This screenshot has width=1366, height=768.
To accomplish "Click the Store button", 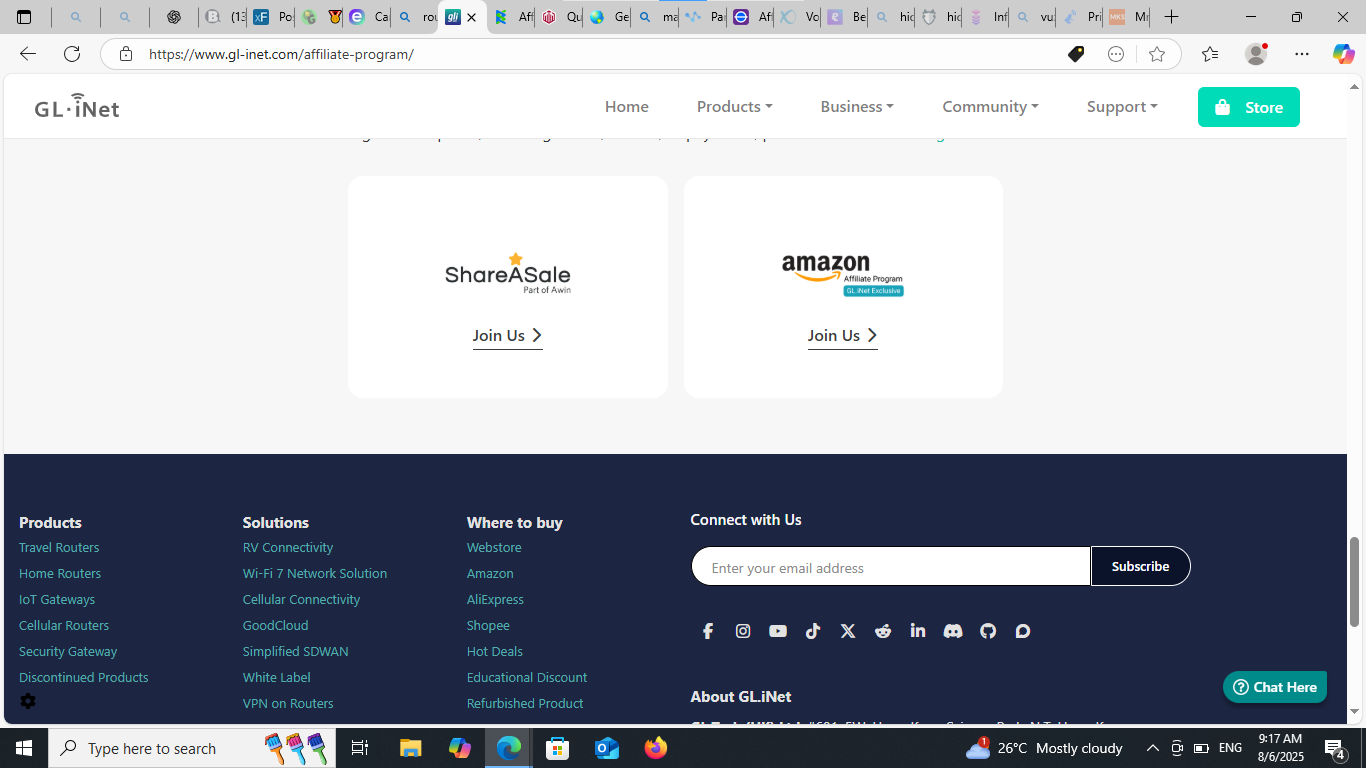I will (1249, 107).
